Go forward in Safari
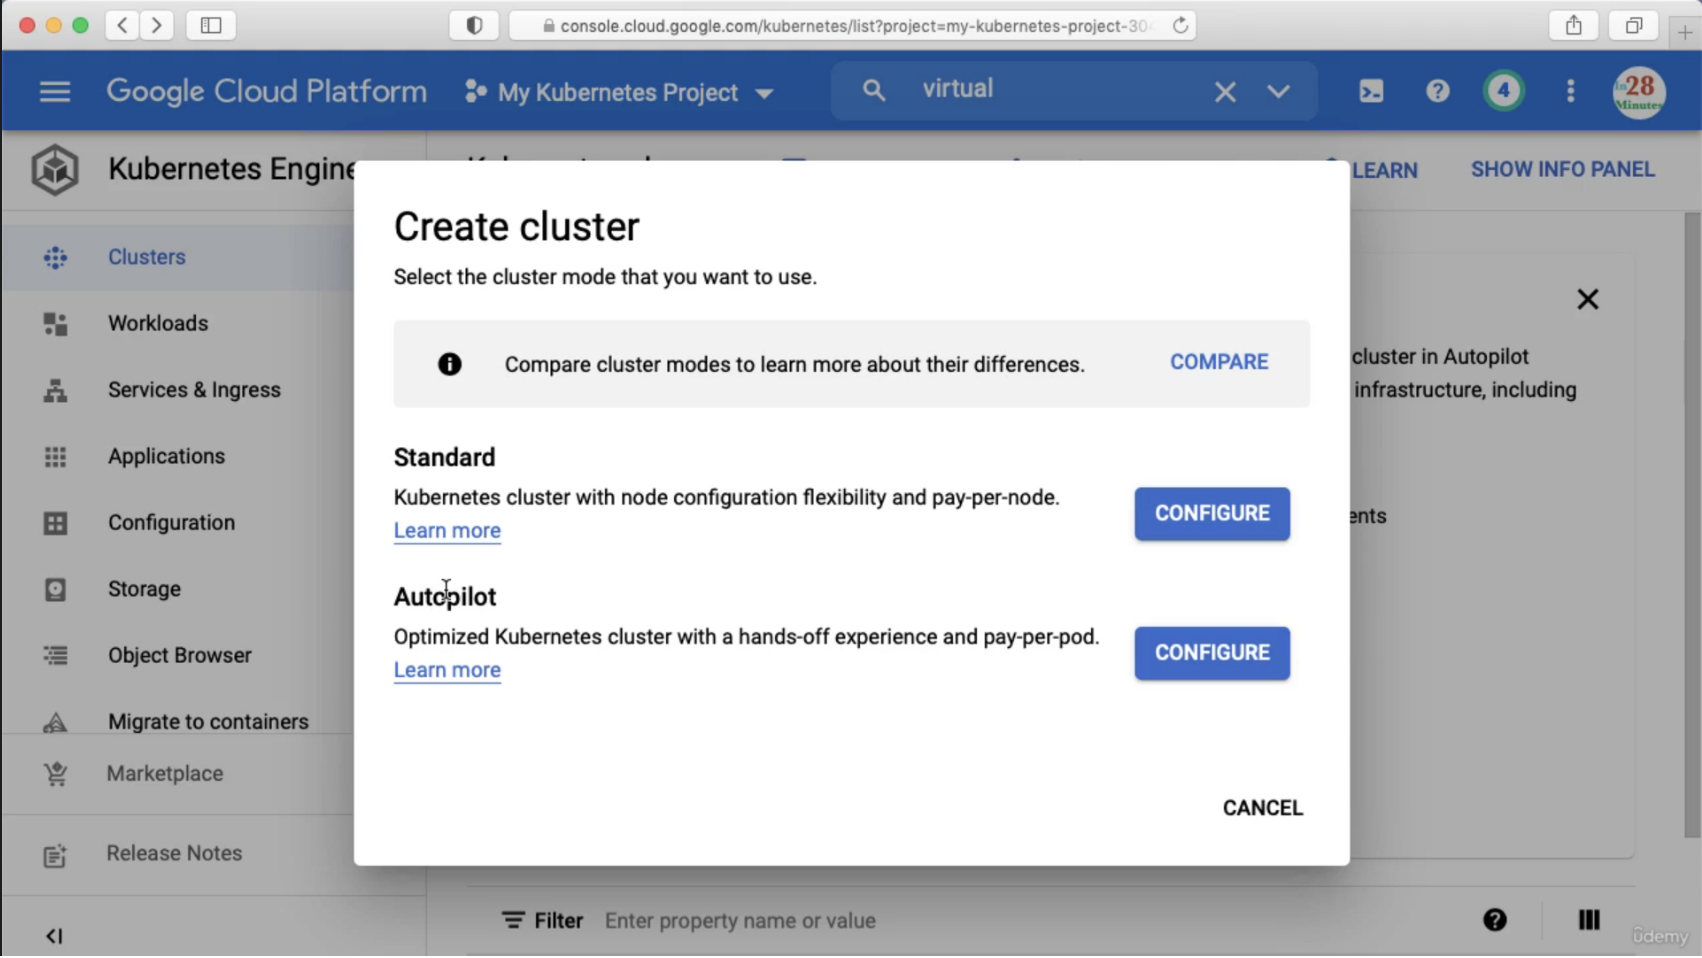This screenshot has width=1702, height=958. click(156, 25)
